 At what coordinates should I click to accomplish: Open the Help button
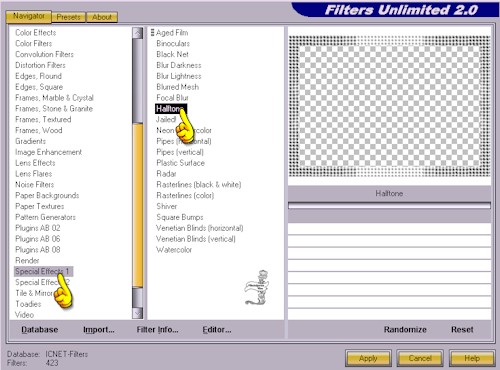coord(472,358)
